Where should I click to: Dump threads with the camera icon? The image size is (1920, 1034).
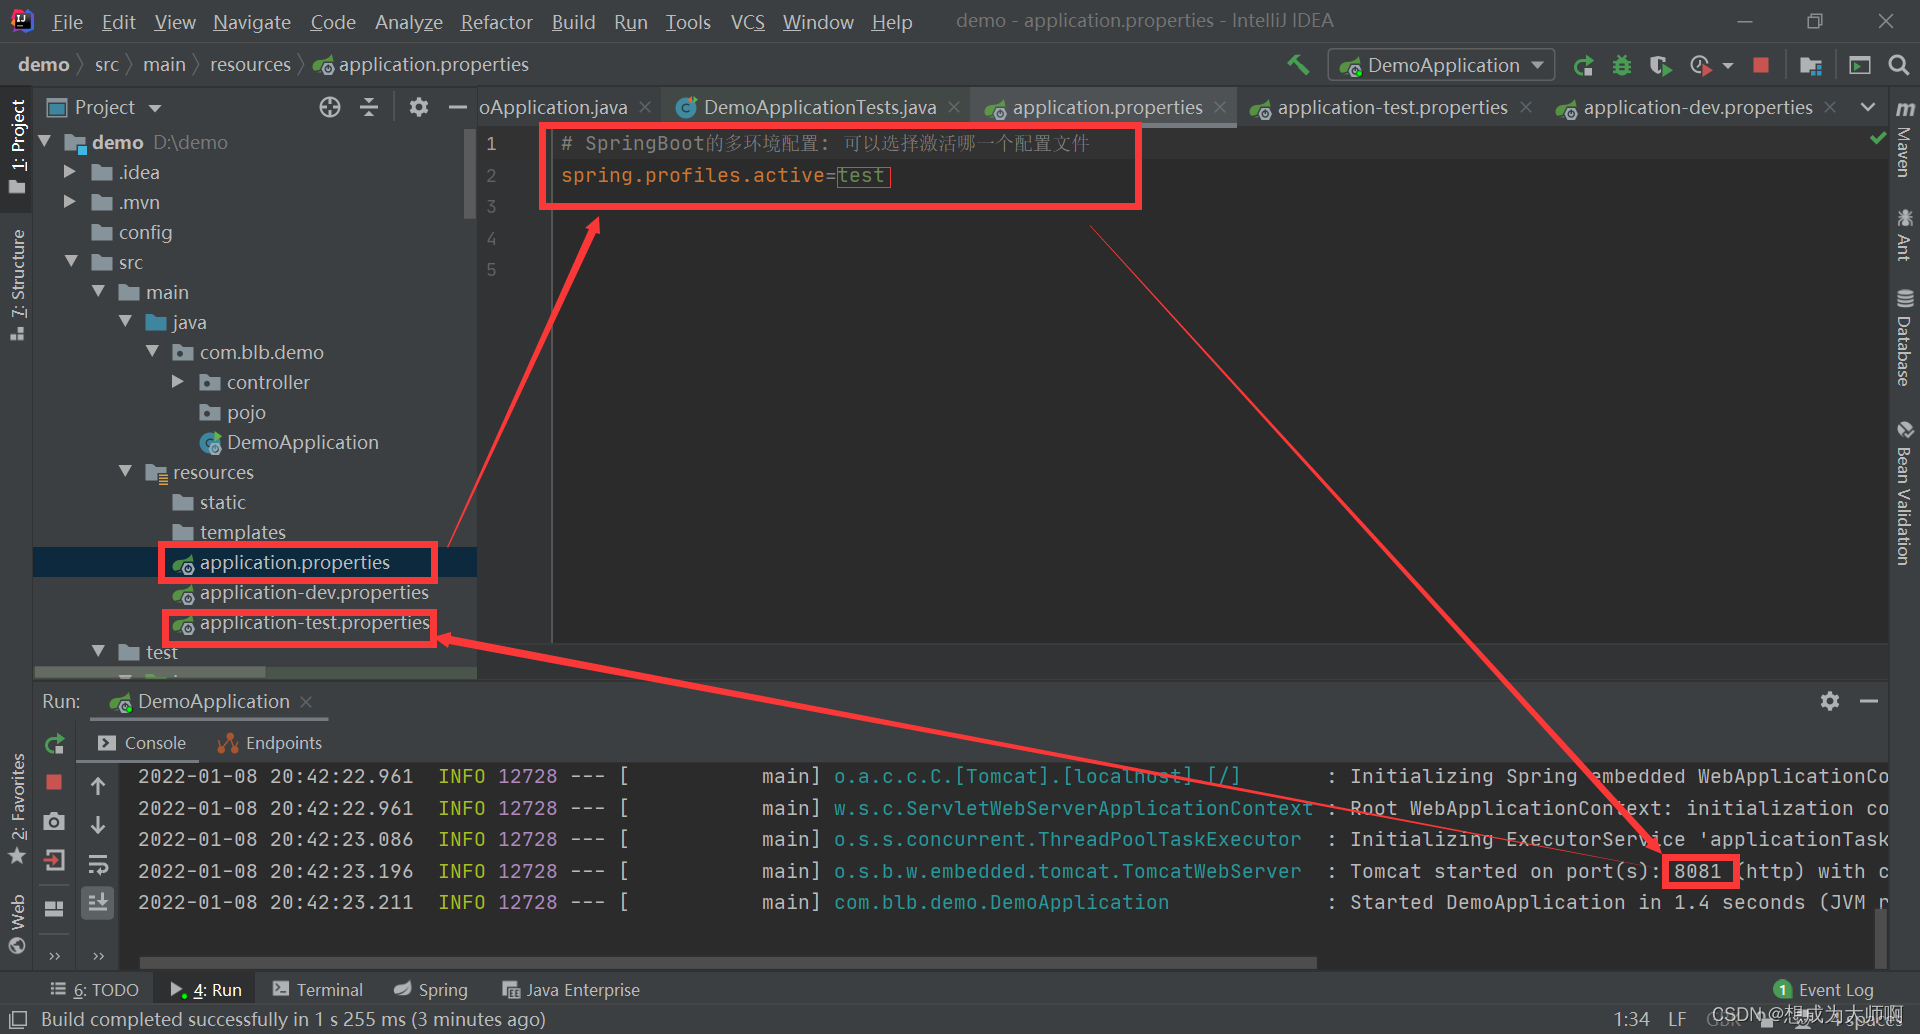(x=54, y=821)
